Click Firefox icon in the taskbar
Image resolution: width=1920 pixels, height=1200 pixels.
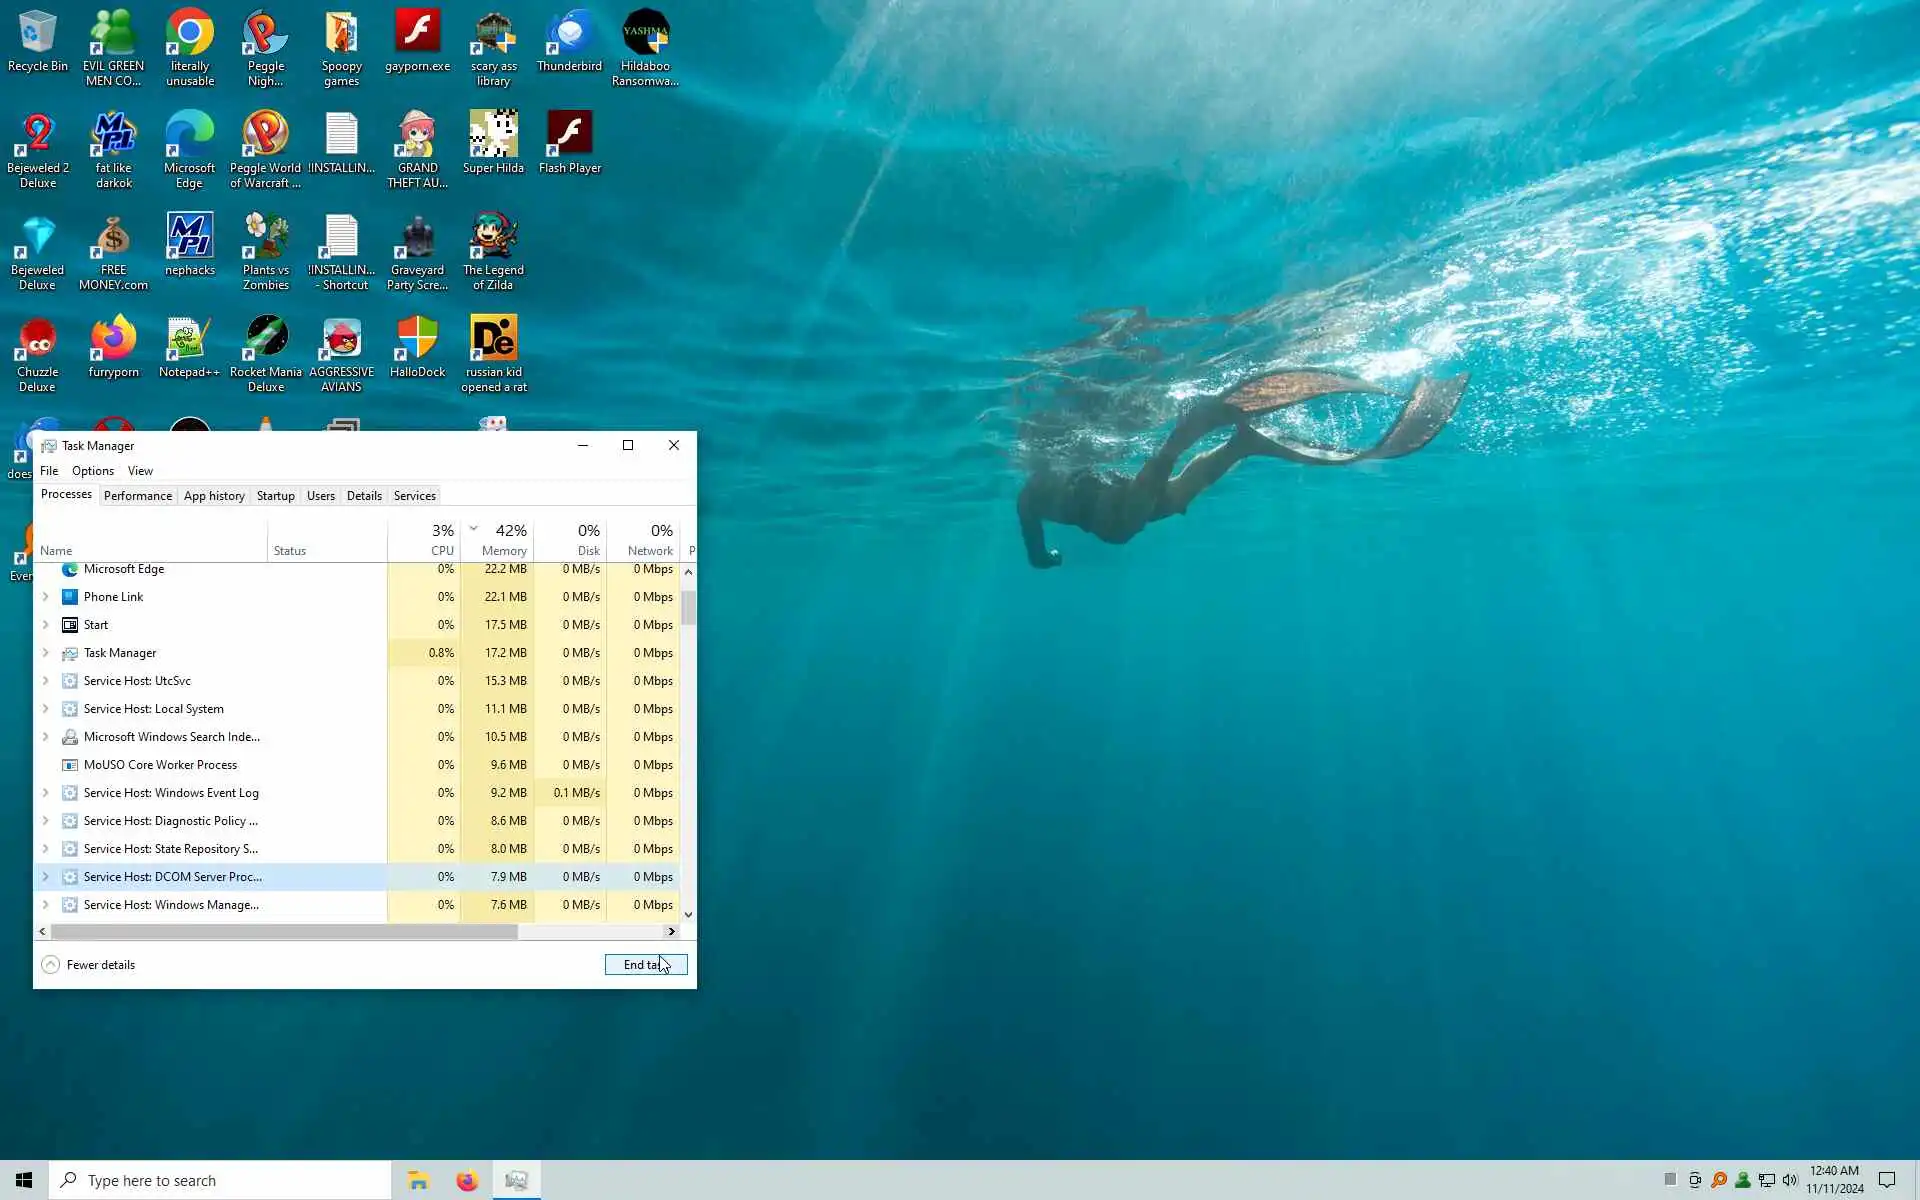467,1181
